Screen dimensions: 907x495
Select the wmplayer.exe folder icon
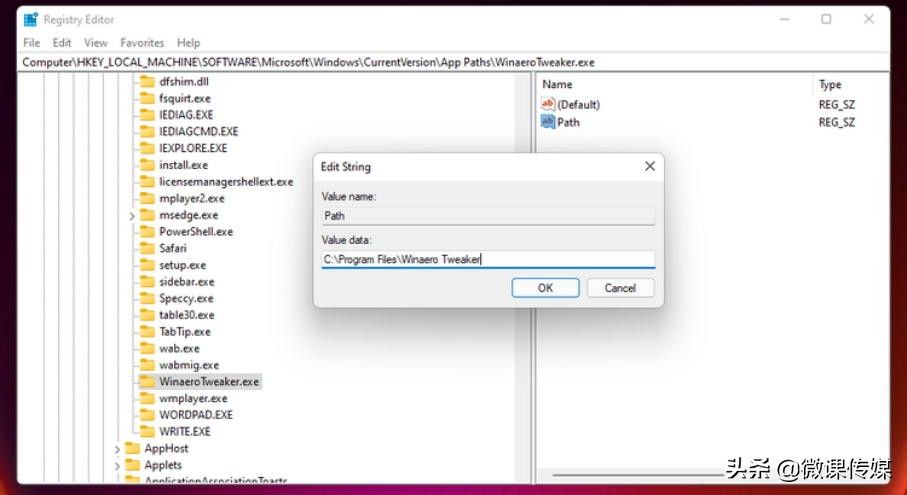coord(148,398)
